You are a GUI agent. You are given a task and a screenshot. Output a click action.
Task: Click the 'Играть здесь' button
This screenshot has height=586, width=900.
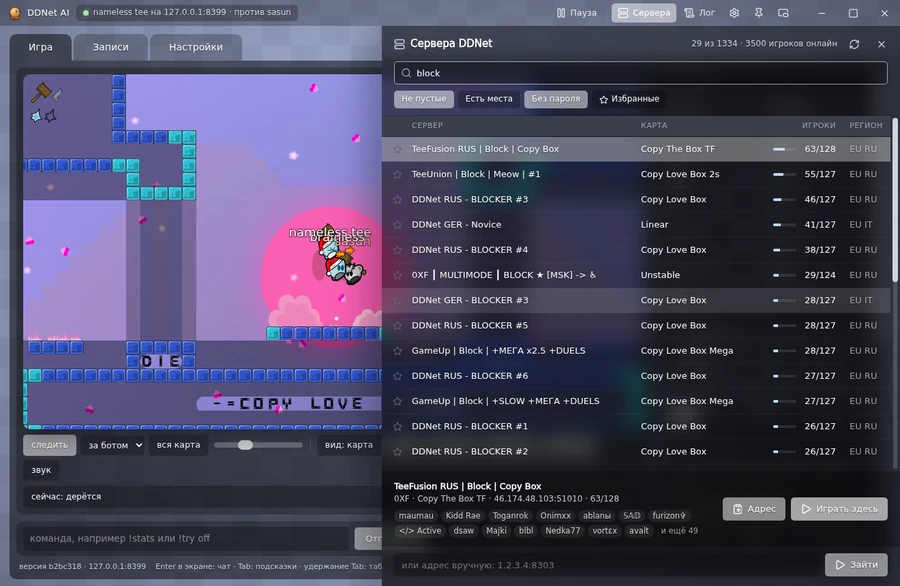pos(839,509)
